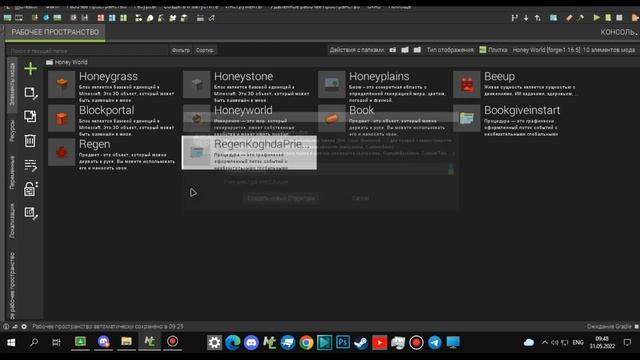Switch to the КОНСОЛЬ tab
Screen dimensions: 640x360
coord(618,32)
